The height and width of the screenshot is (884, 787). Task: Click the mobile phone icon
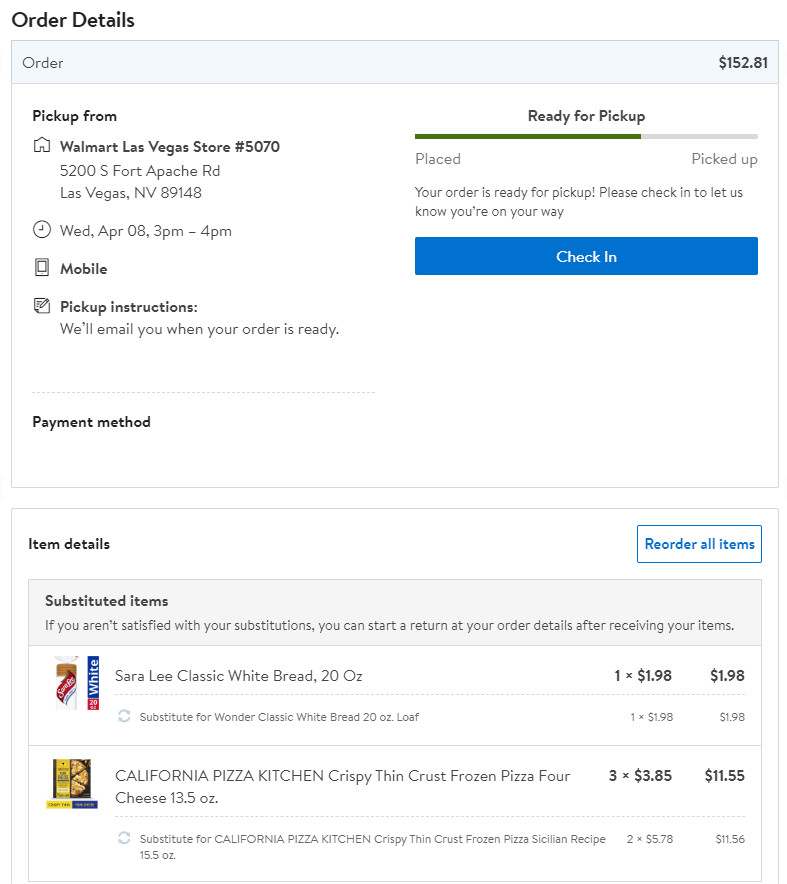(42, 268)
